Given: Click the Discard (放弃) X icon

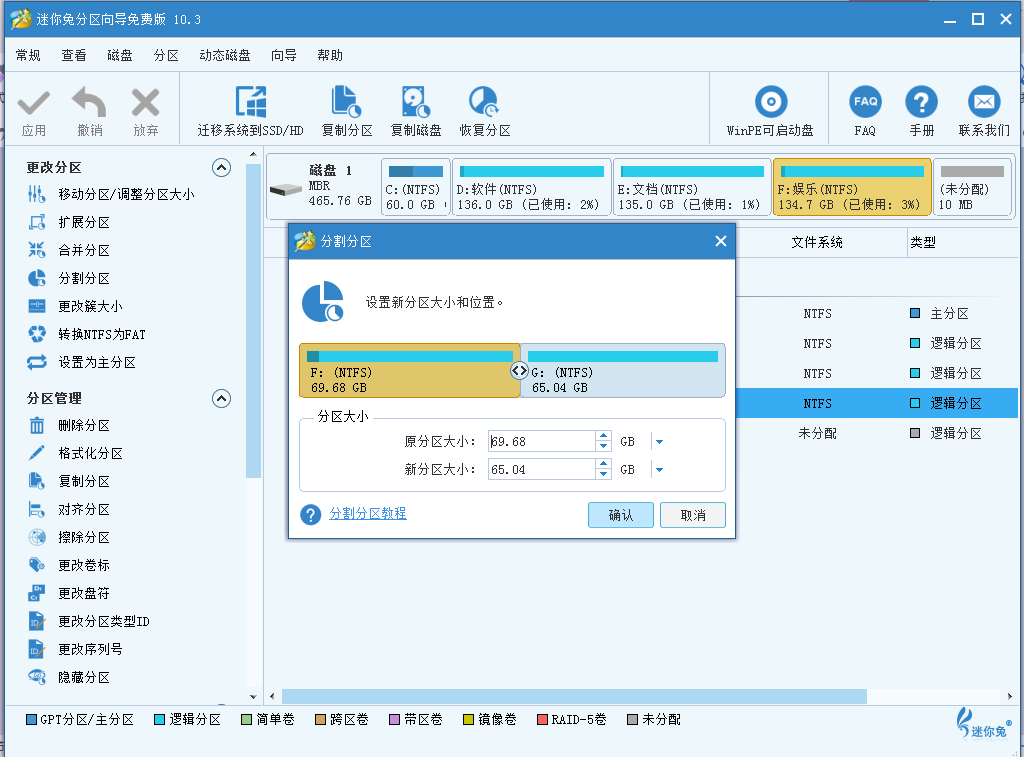Looking at the screenshot, I should pyautogui.click(x=145, y=103).
